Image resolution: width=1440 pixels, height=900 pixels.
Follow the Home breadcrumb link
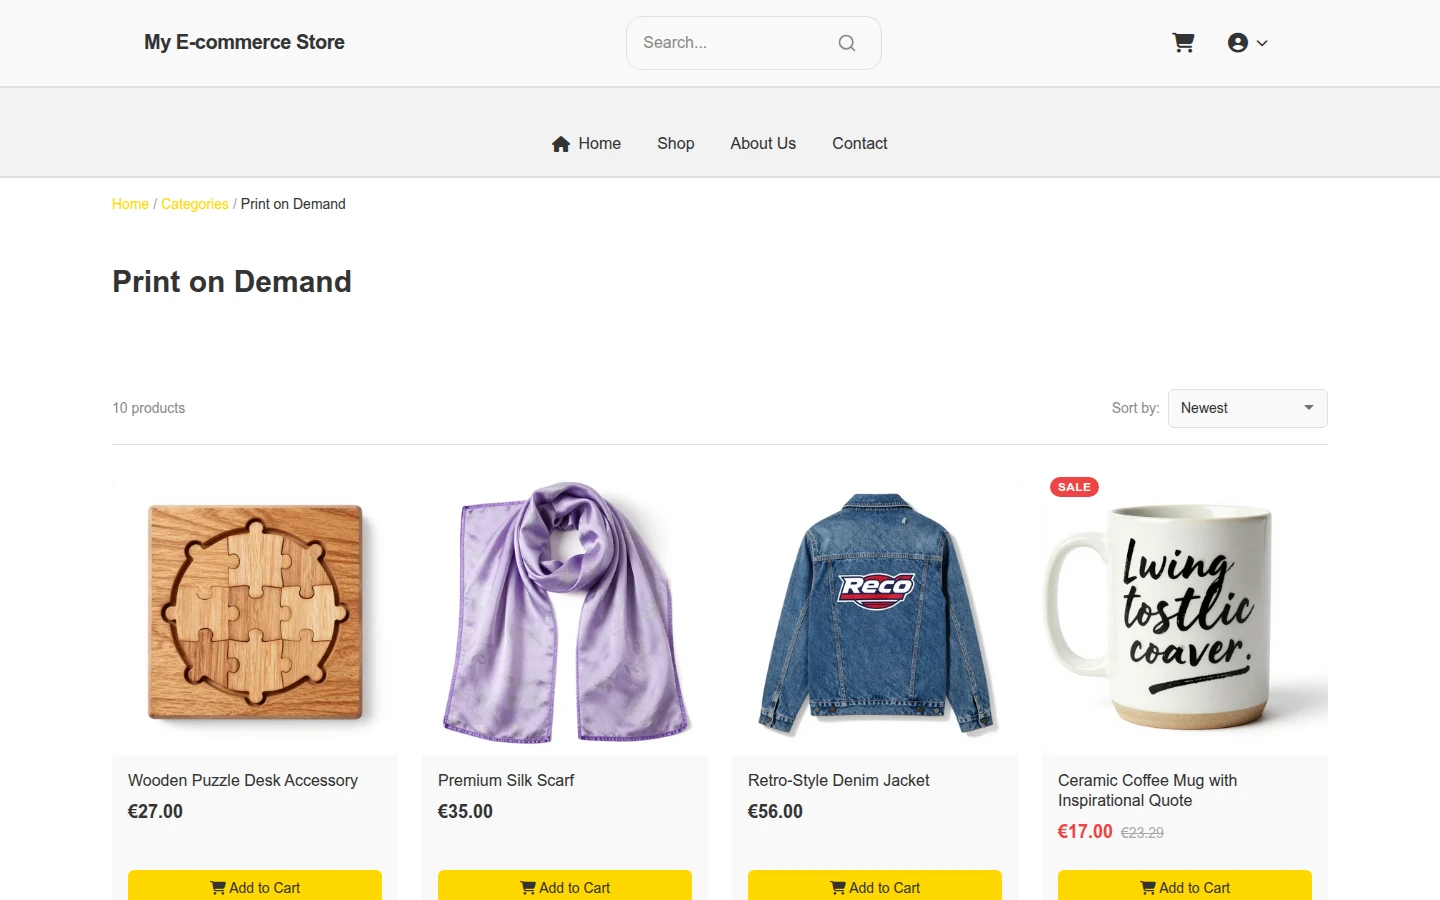click(x=130, y=204)
